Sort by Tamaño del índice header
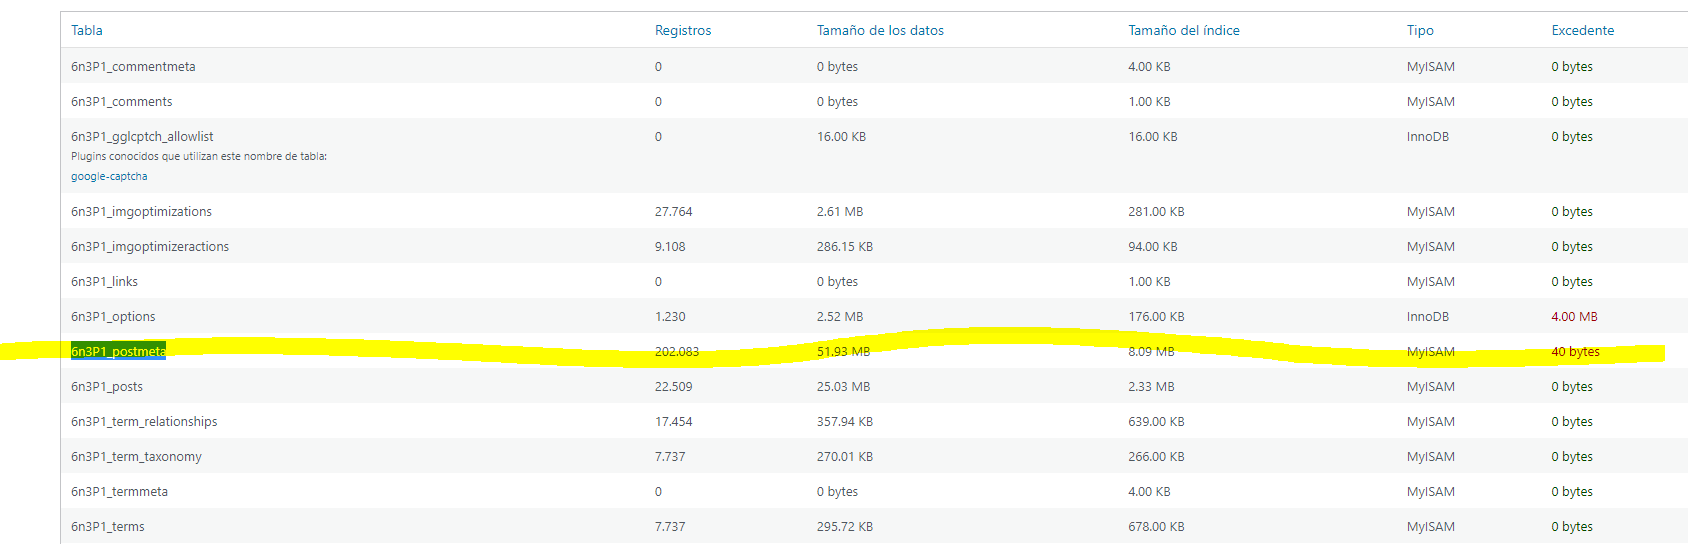 point(1184,30)
